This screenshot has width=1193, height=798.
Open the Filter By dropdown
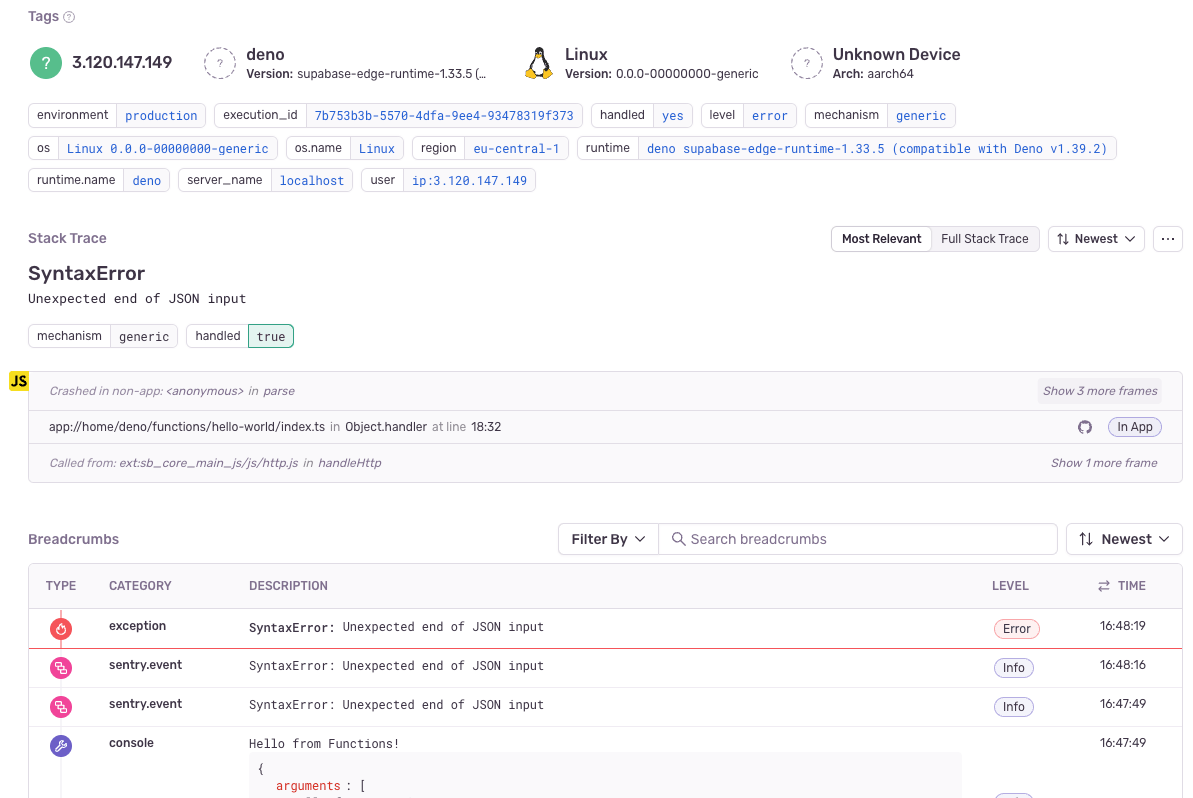coord(608,539)
